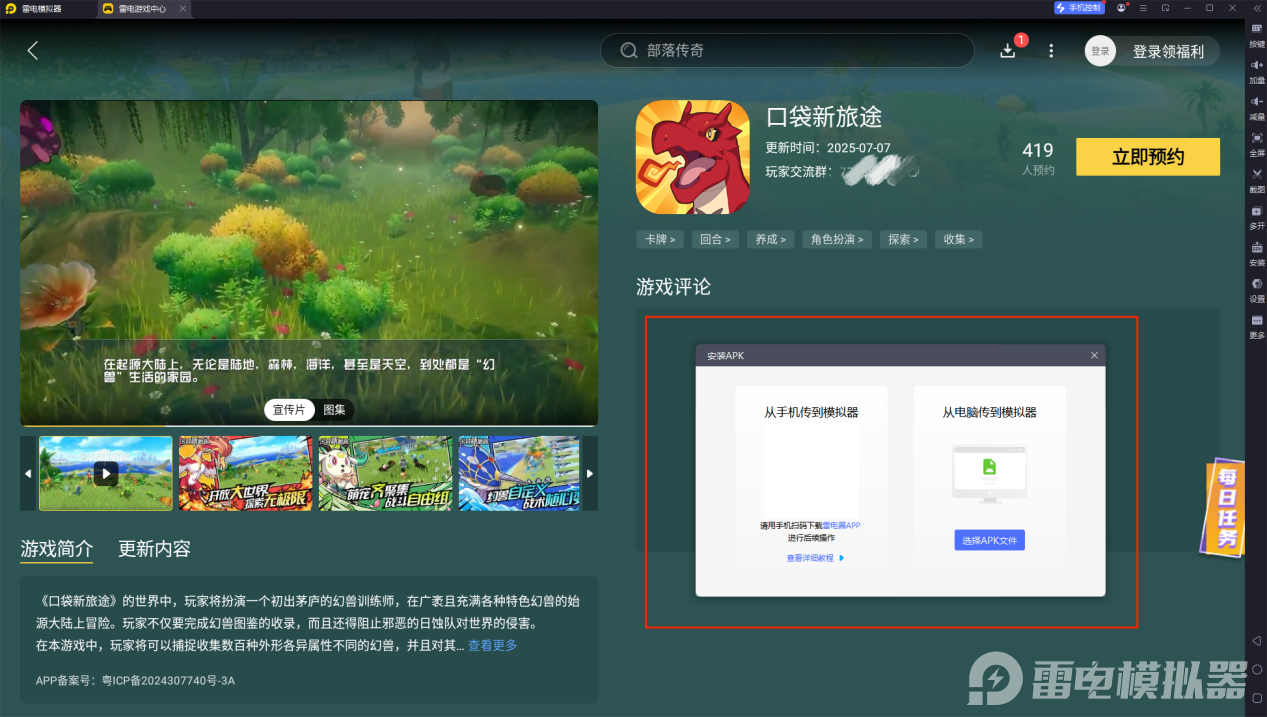Click the Android home circle button
Screen dimensions: 1267x717
click(1257, 668)
